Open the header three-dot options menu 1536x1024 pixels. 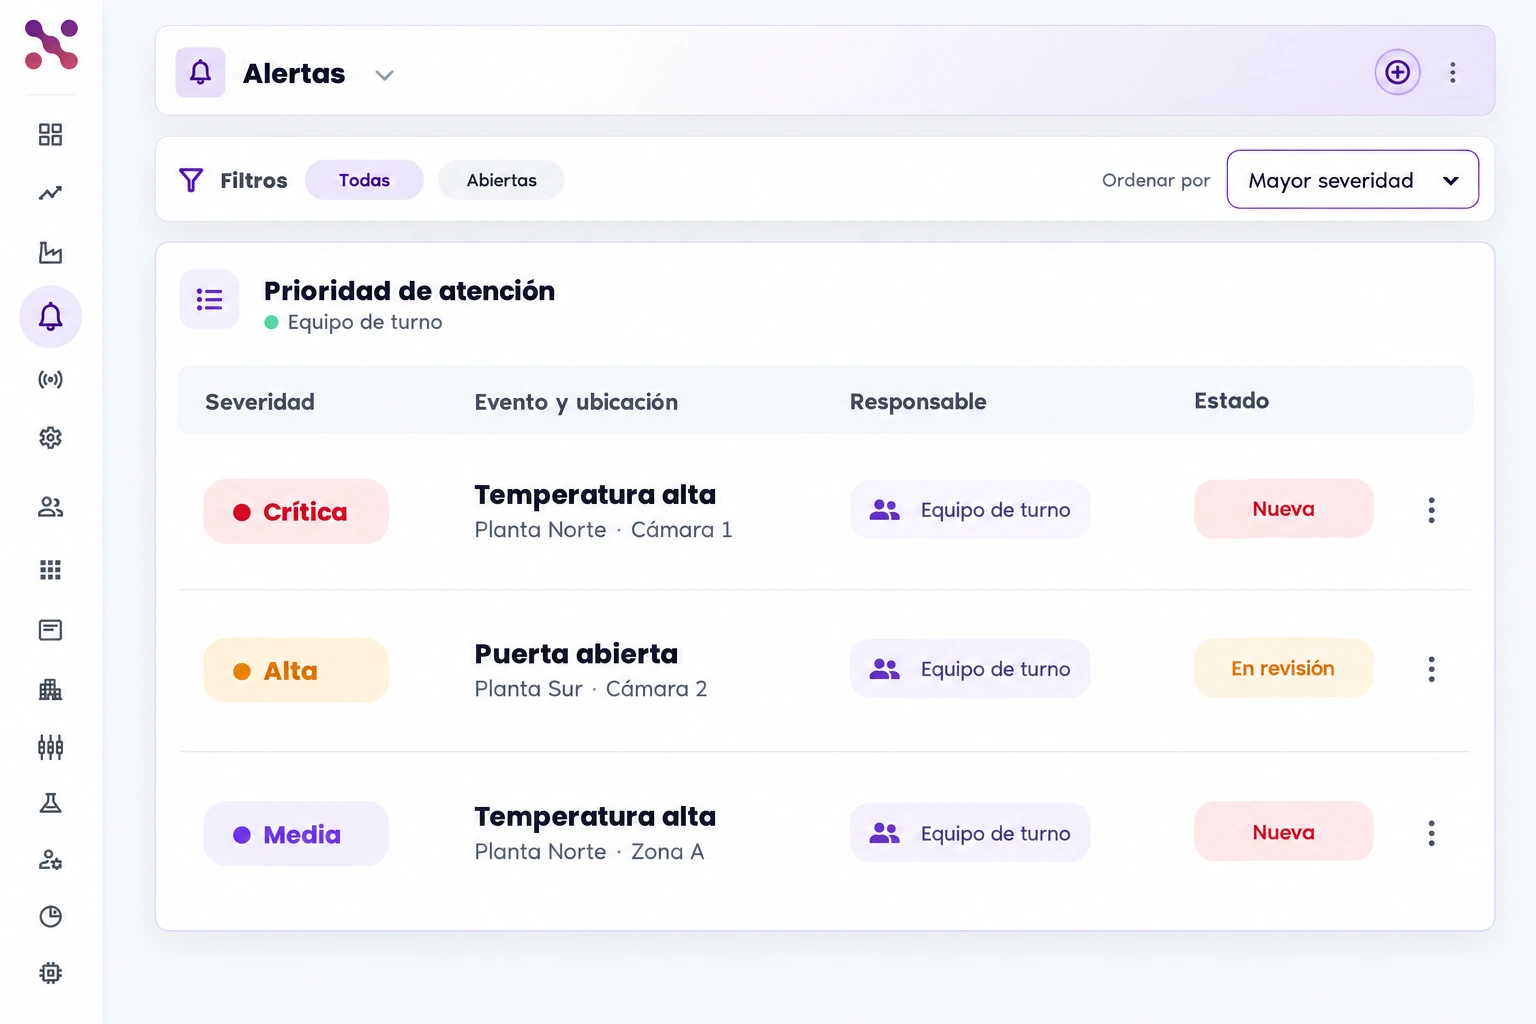click(1453, 72)
